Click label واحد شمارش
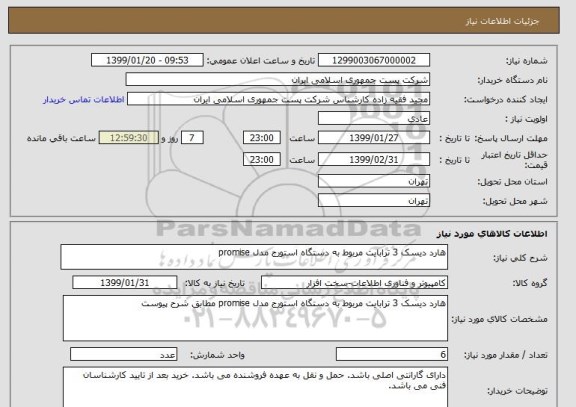The image size is (576, 407). click(x=217, y=355)
